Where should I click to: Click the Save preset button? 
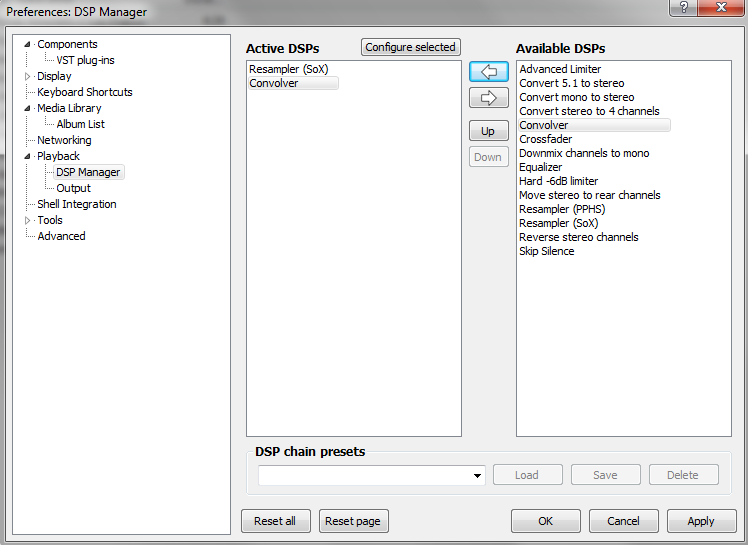click(605, 475)
